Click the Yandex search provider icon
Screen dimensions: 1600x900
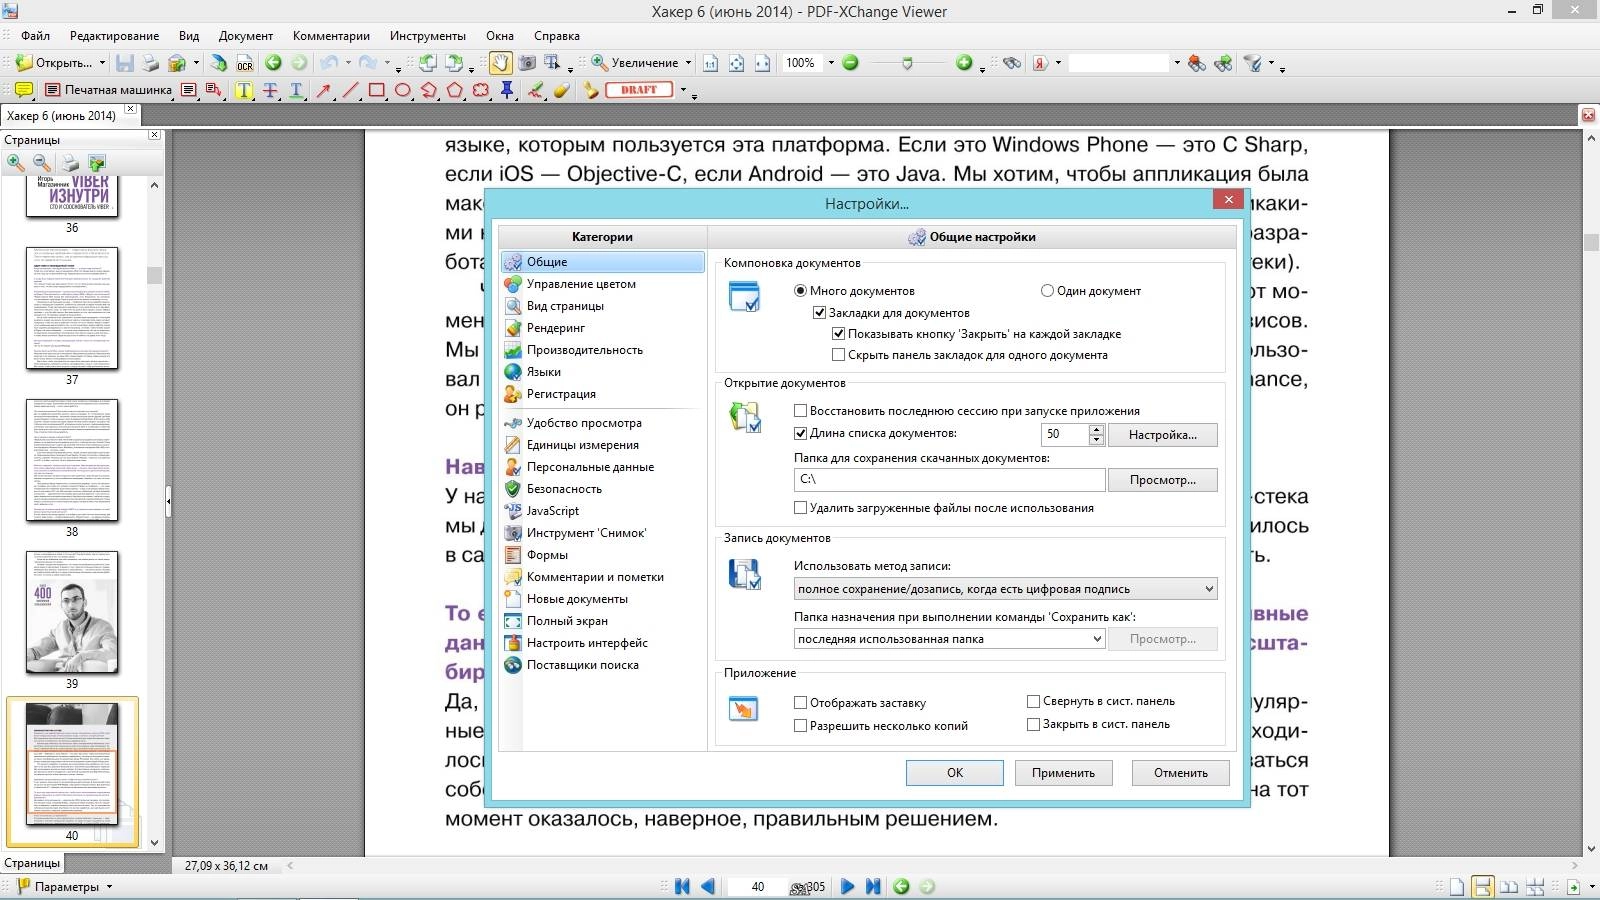click(x=1040, y=63)
